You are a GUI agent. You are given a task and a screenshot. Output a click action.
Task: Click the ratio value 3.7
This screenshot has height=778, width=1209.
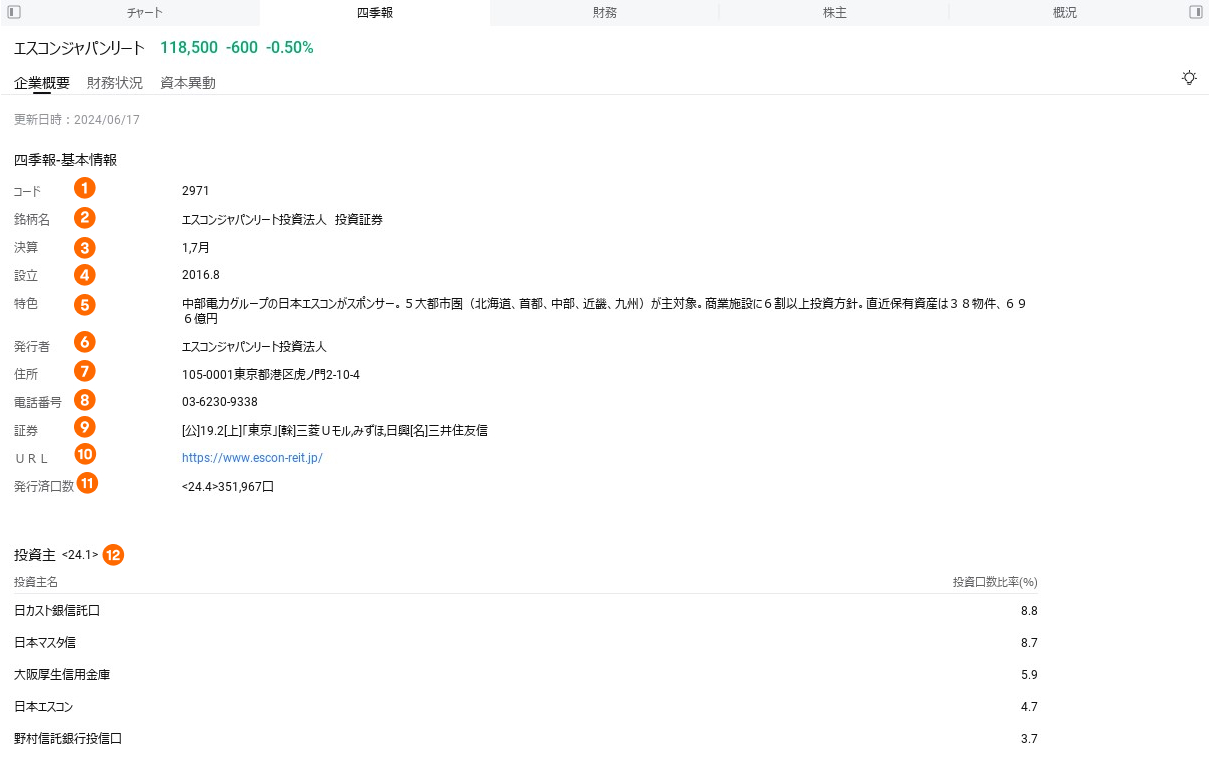[x=1029, y=739]
